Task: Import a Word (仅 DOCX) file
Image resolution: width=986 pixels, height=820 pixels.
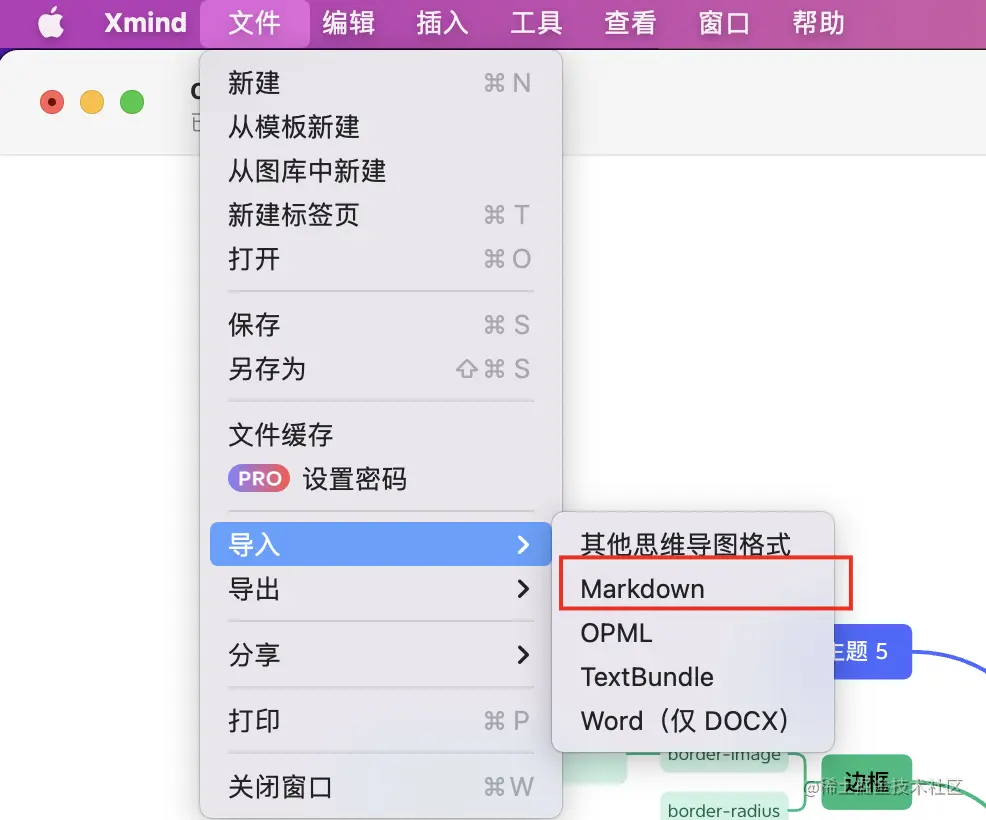Action: click(693, 721)
